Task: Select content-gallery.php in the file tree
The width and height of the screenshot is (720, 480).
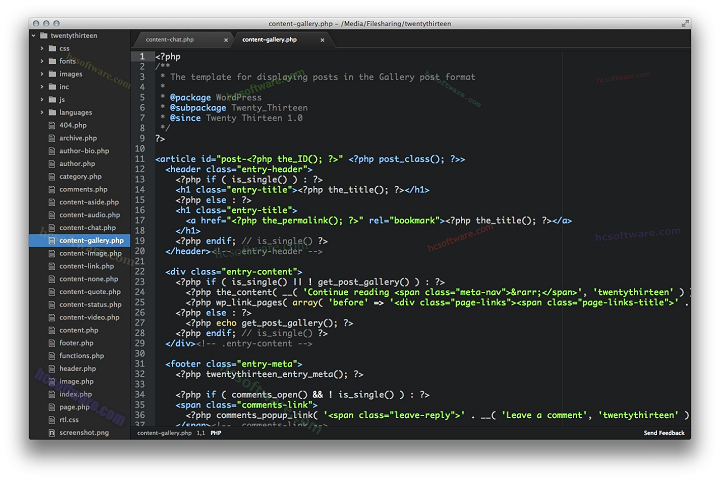Action: [x=80, y=240]
